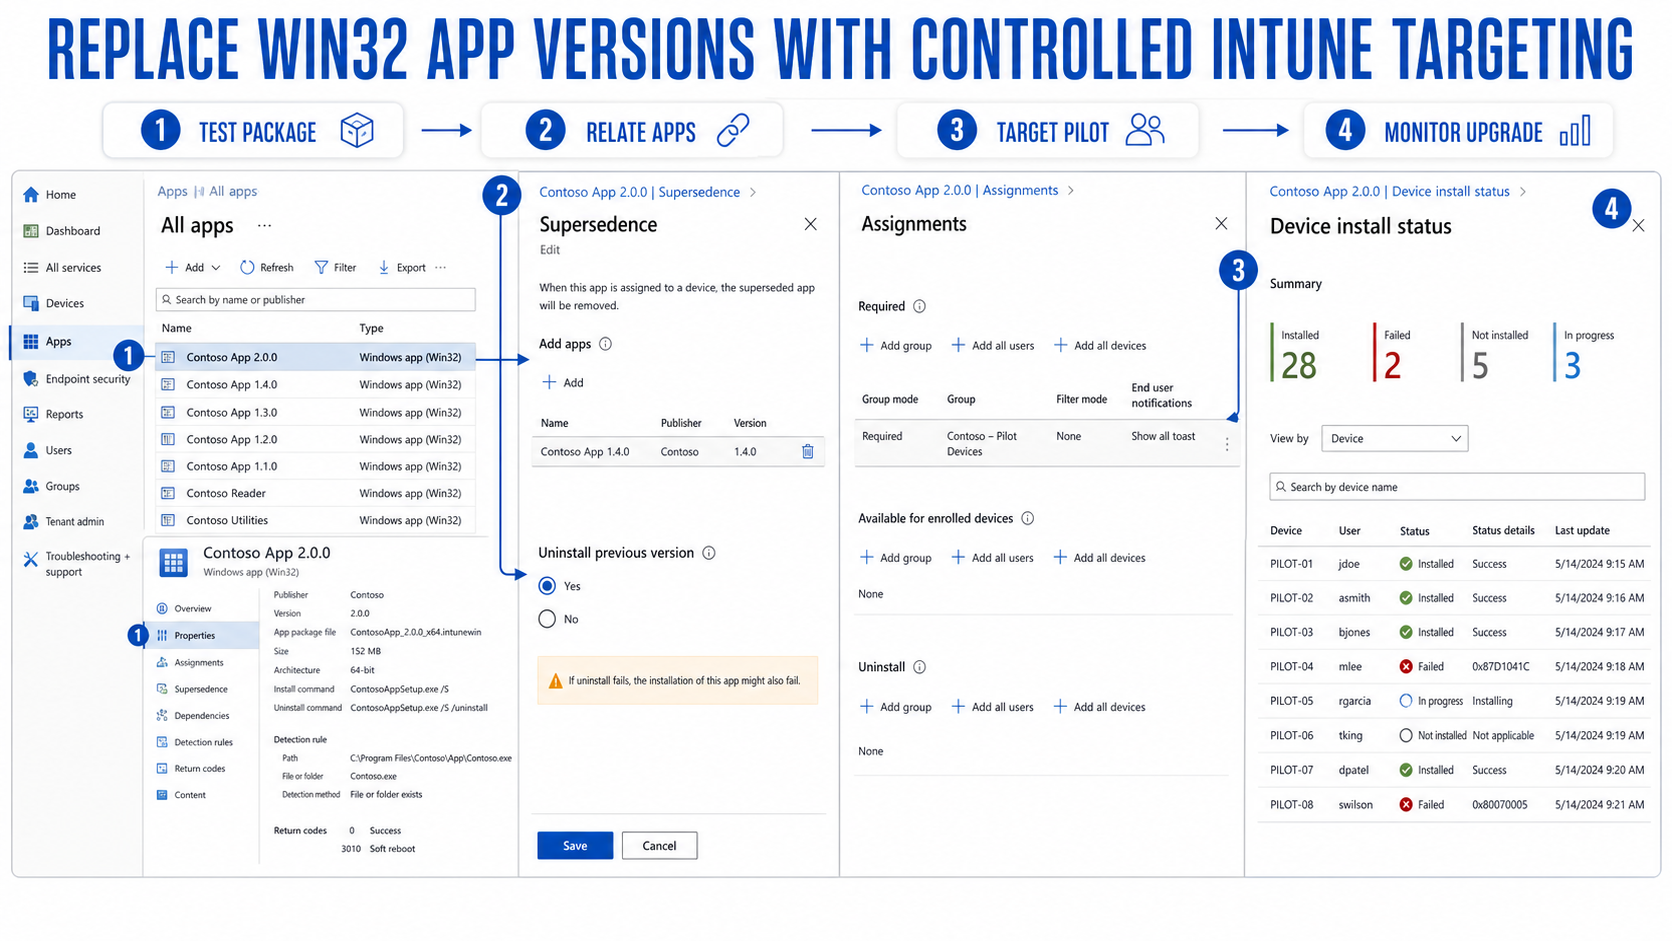Screen dimensions: 1672x941
Task: Select the PILOT-04 device row
Action: click(x=1453, y=667)
